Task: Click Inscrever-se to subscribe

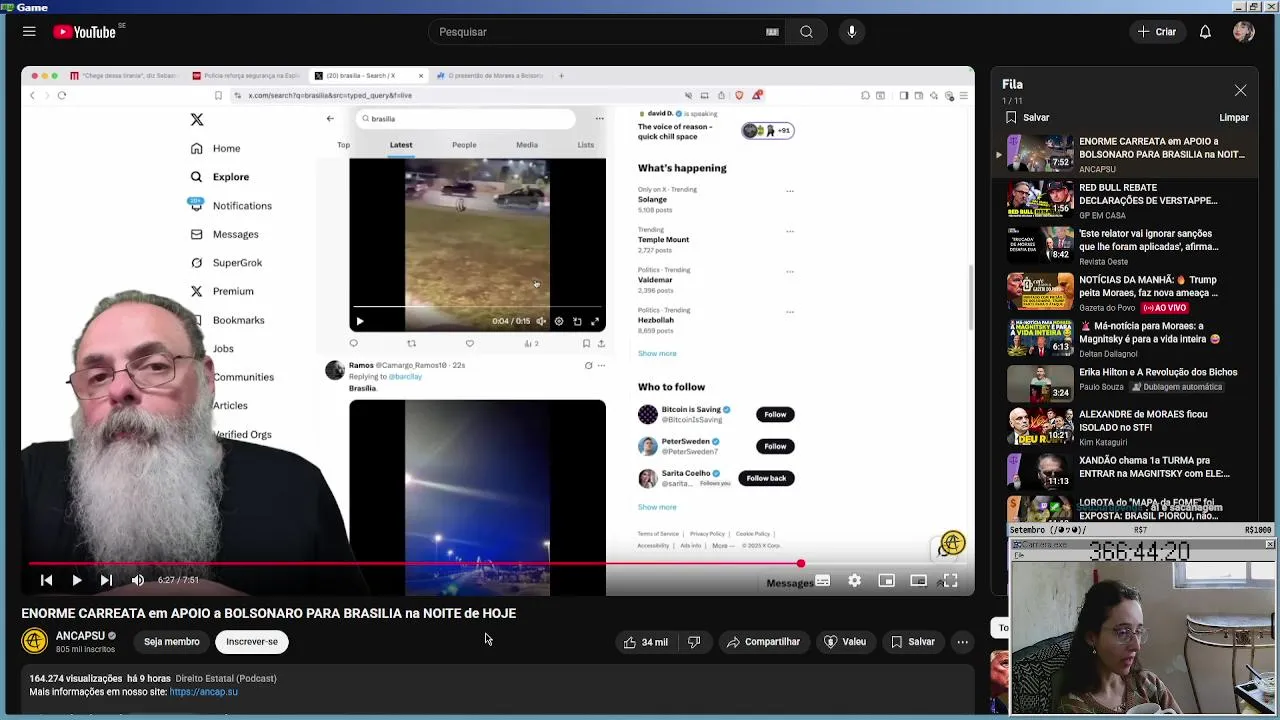Action: pyautogui.click(x=252, y=642)
